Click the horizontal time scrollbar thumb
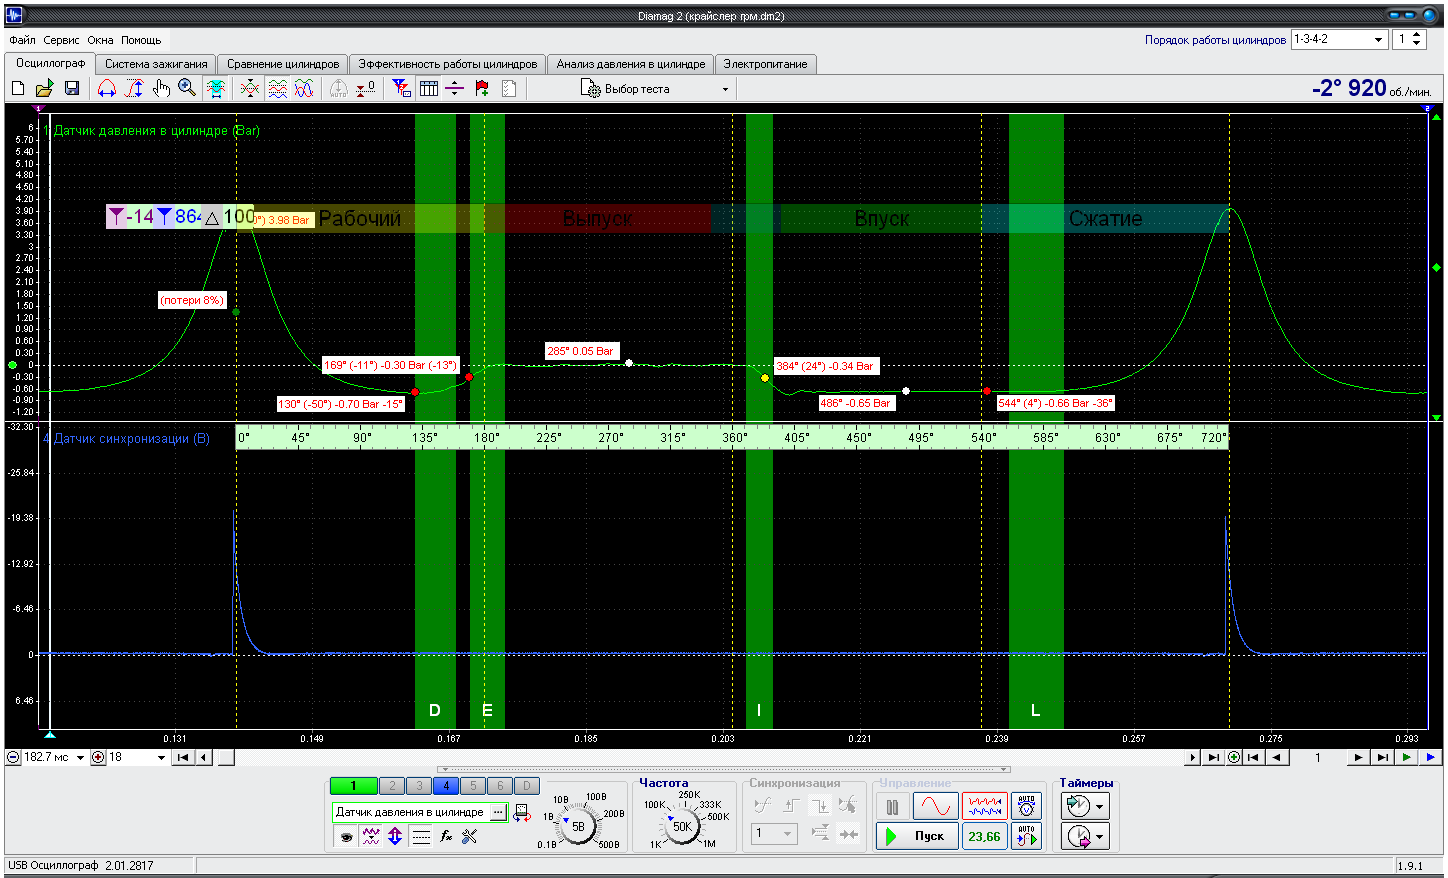This screenshot has width=1448, height=878. pos(226,758)
